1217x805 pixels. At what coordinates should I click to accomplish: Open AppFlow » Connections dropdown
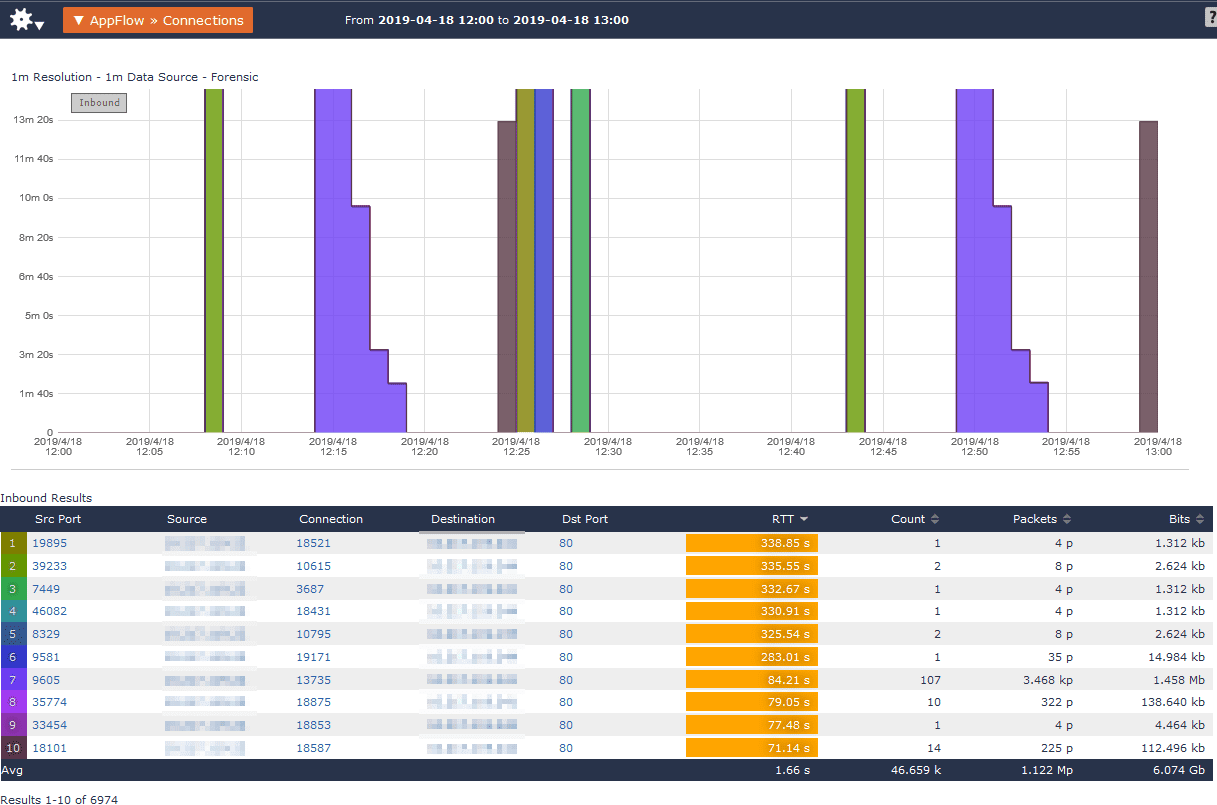pos(158,20)
